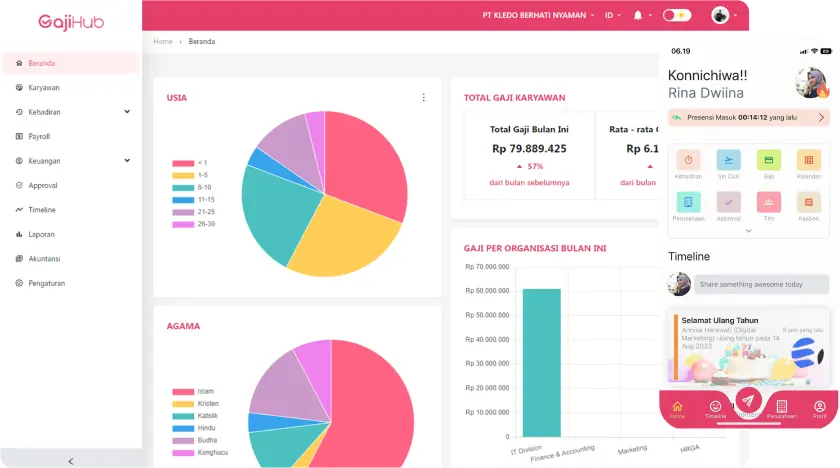Toggle the '< 1' legend swatch in USIA
Screen dimensions: 840x468
click(x=183, y=163)
